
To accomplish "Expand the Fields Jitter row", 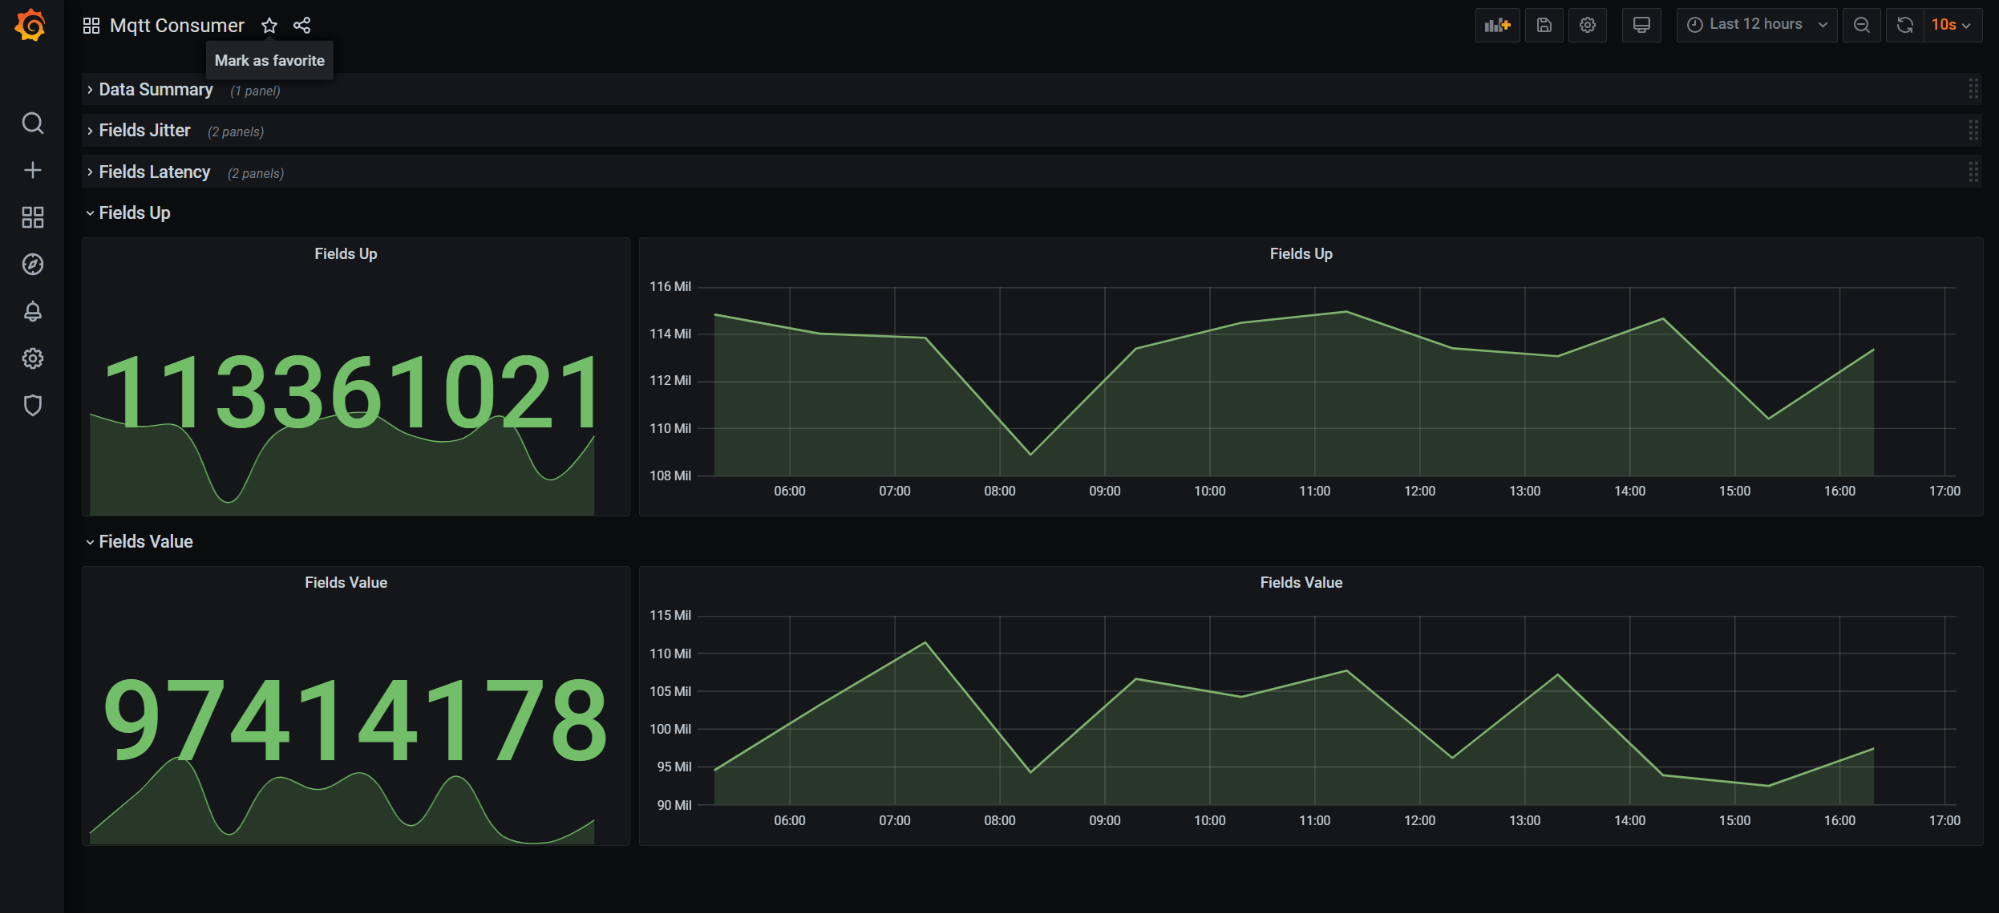I will pos(143,130).
